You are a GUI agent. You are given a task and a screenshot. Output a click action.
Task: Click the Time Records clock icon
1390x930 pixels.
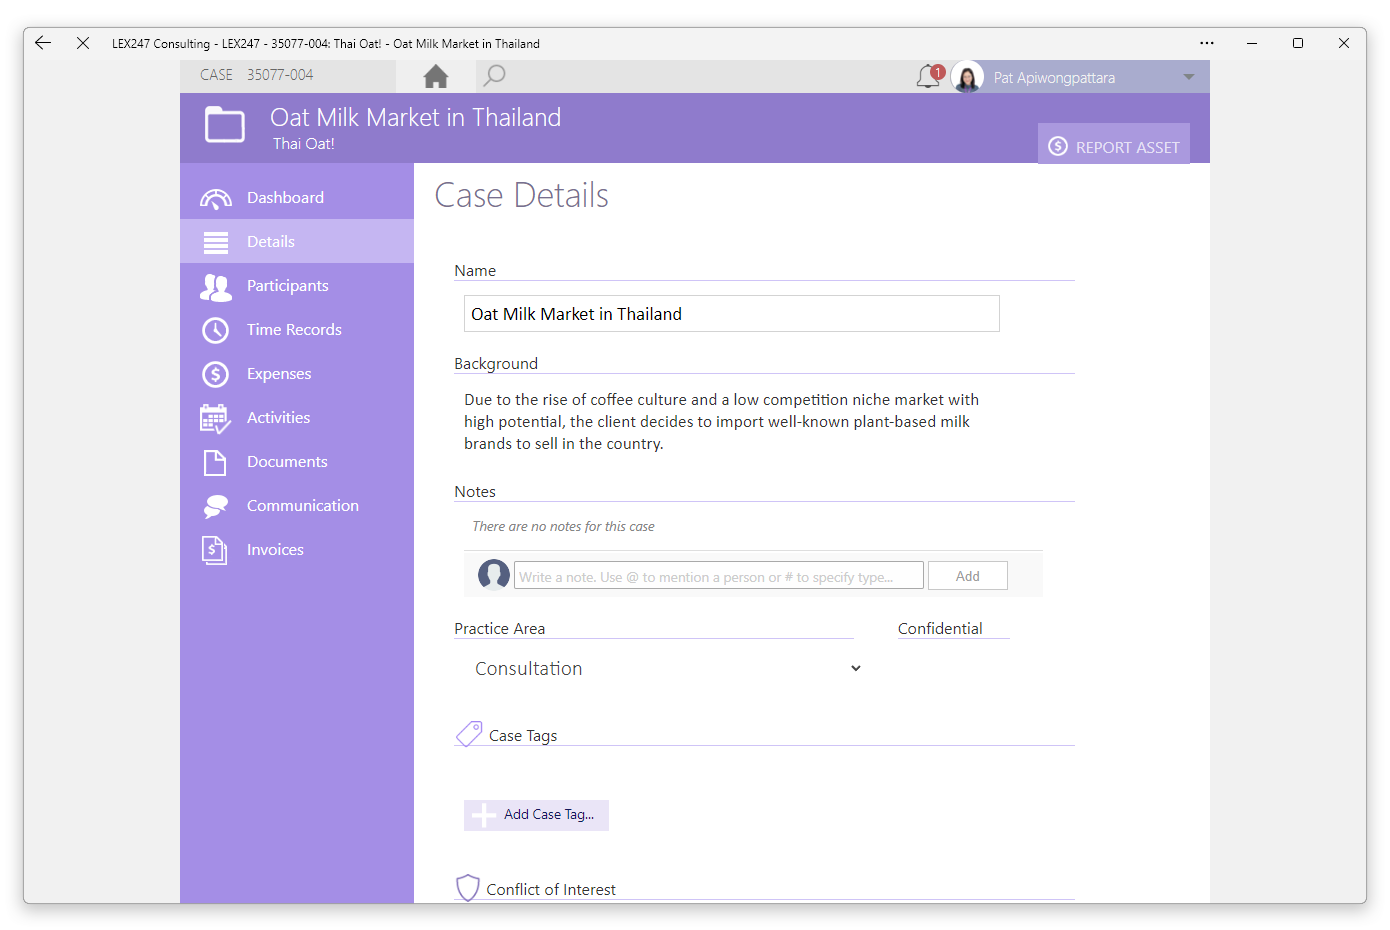tap(215, 330)
